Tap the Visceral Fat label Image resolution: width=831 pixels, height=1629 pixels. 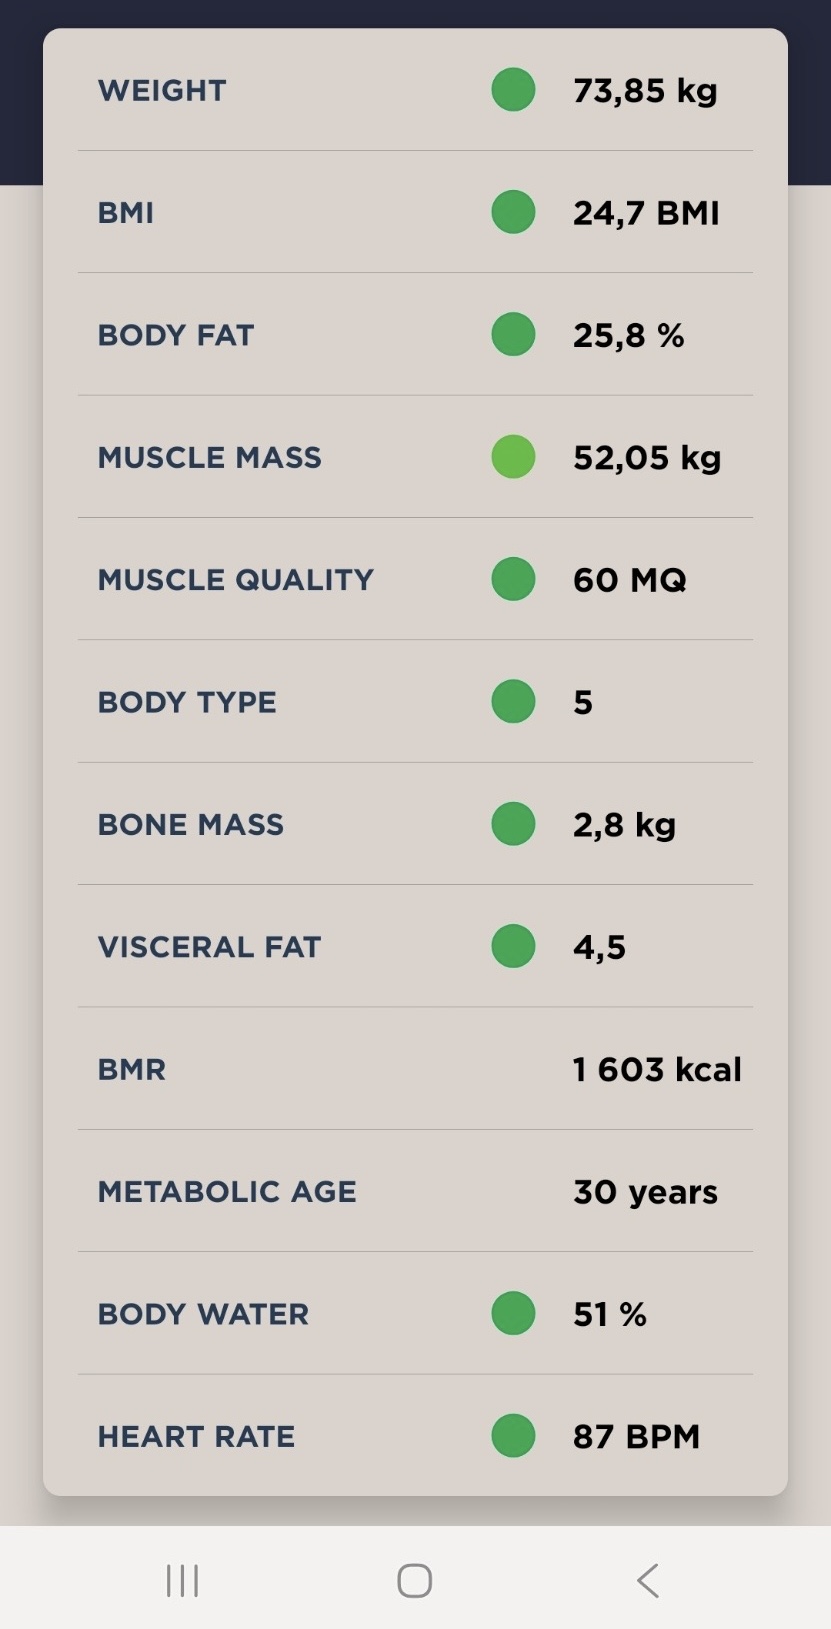click(209, 946)
